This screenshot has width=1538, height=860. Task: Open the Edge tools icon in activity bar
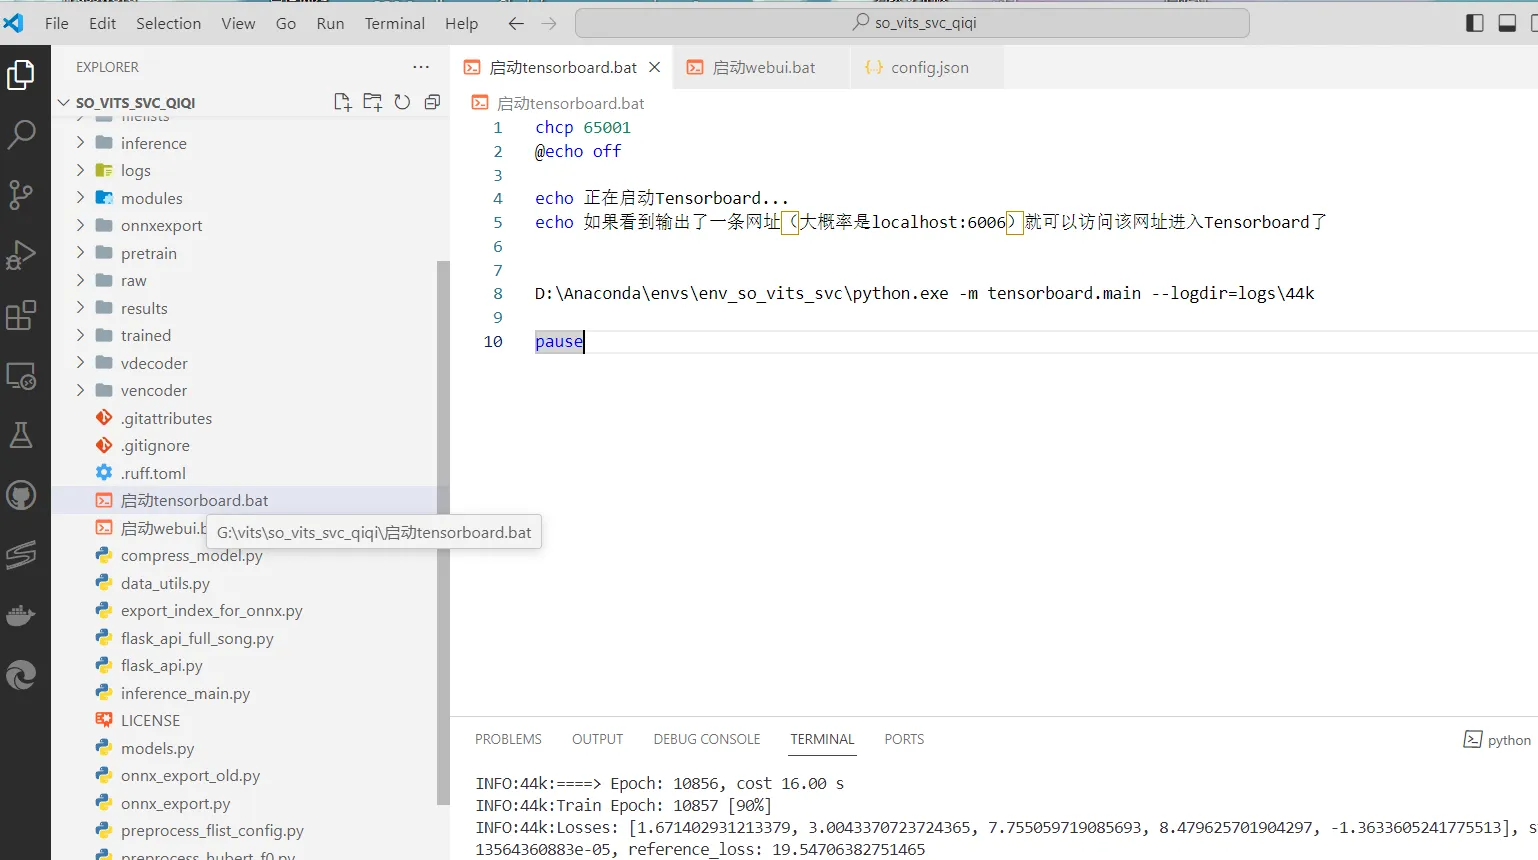21,676
